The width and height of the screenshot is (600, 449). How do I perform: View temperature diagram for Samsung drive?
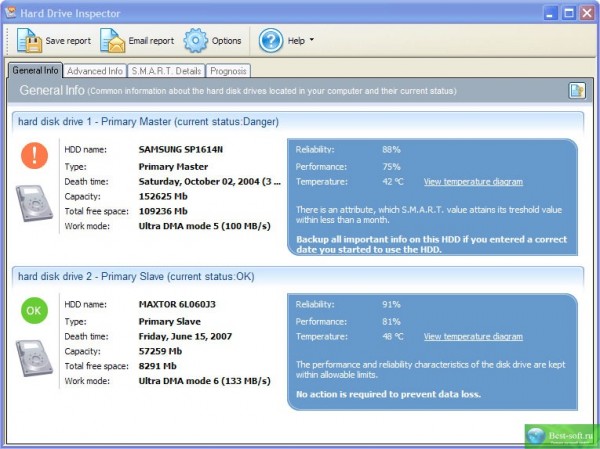473,182
